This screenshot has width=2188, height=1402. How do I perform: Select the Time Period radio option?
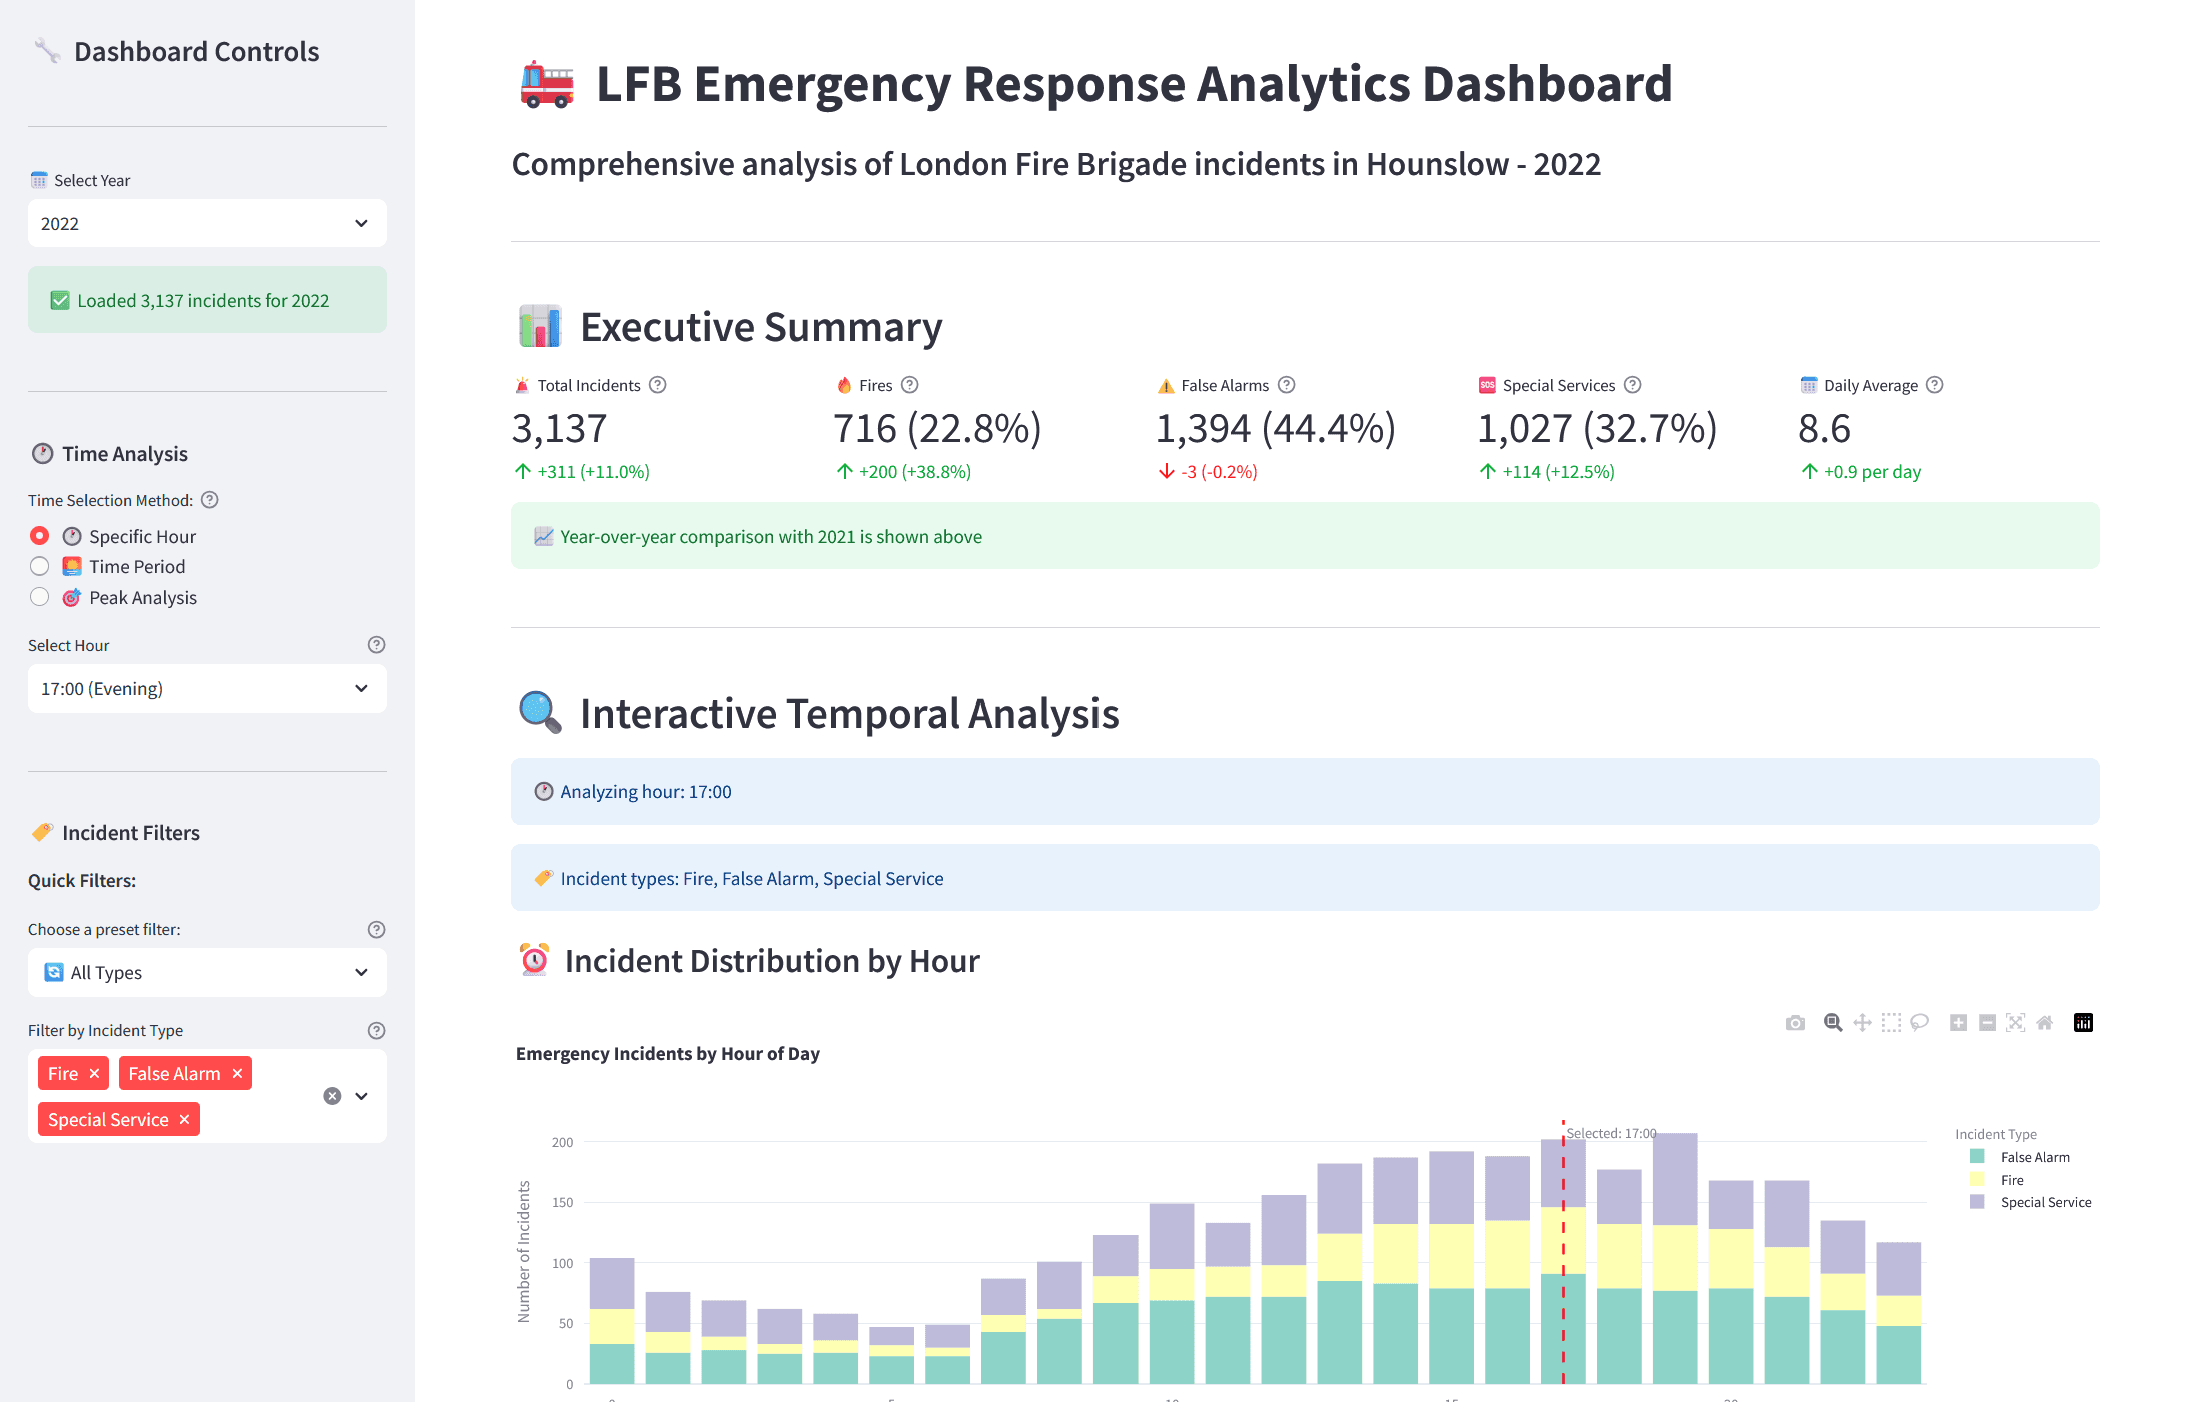click(x=40, y=567)
